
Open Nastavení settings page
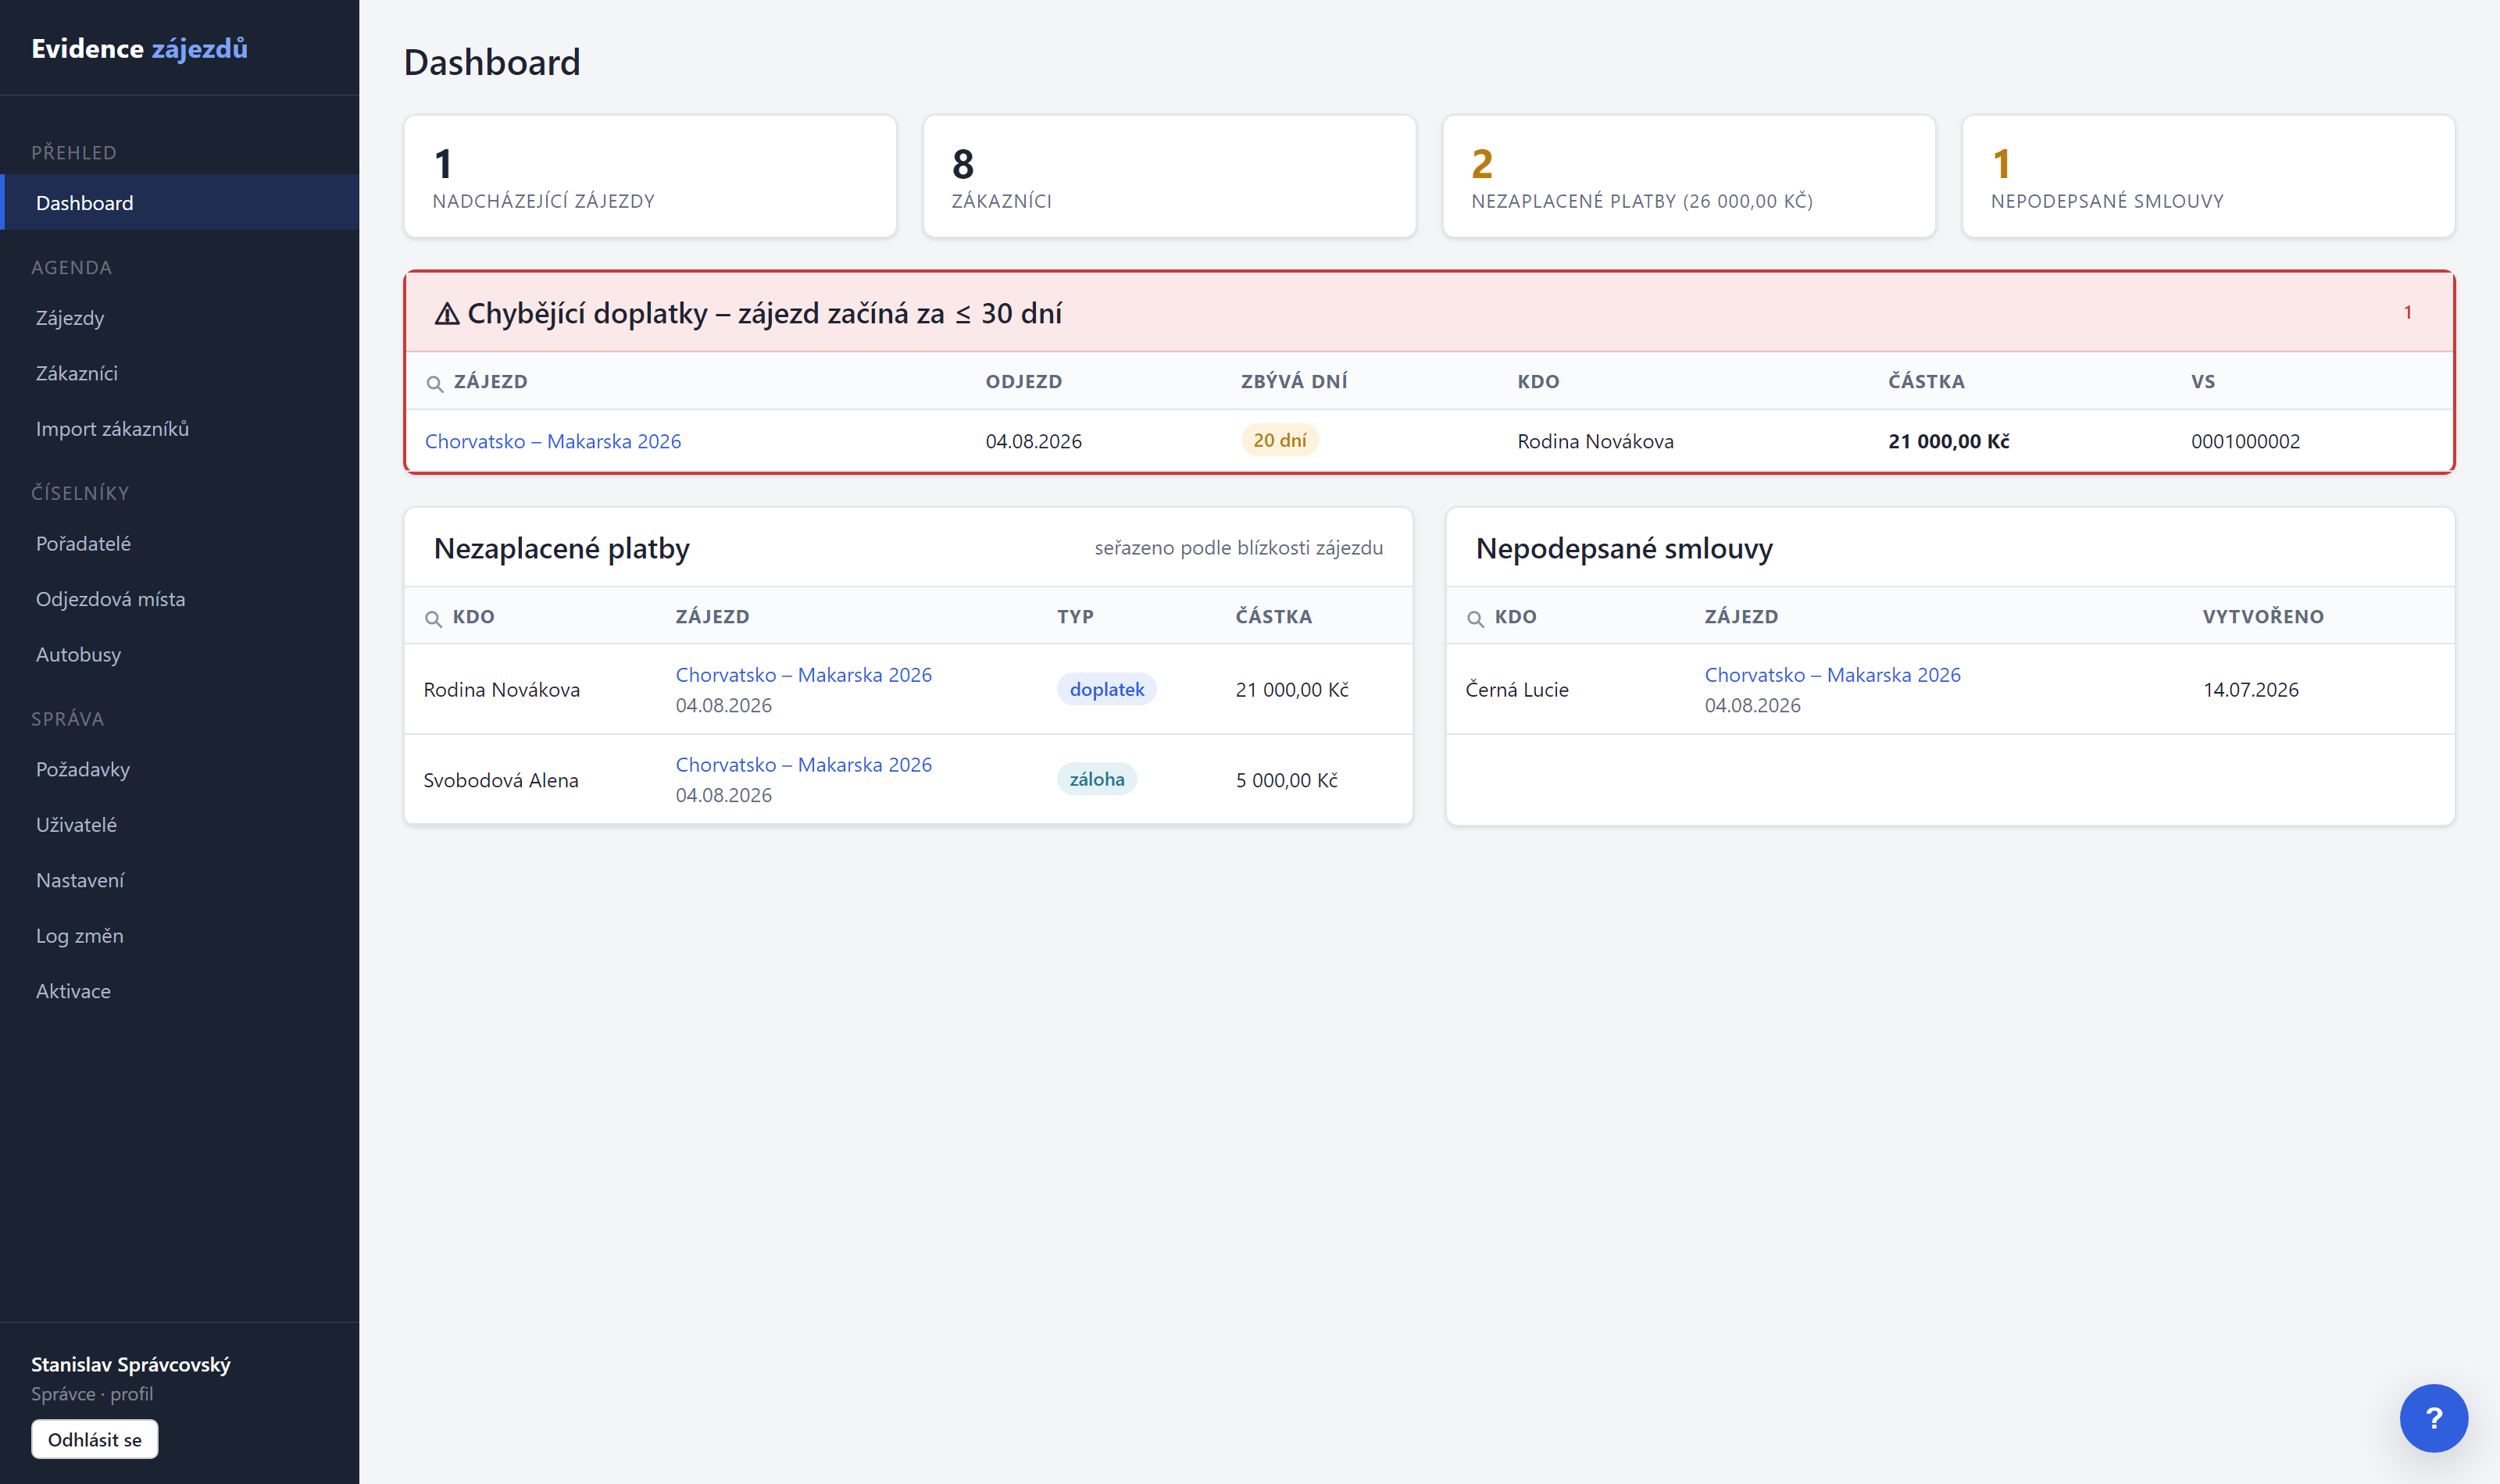(x=180, y=880)
